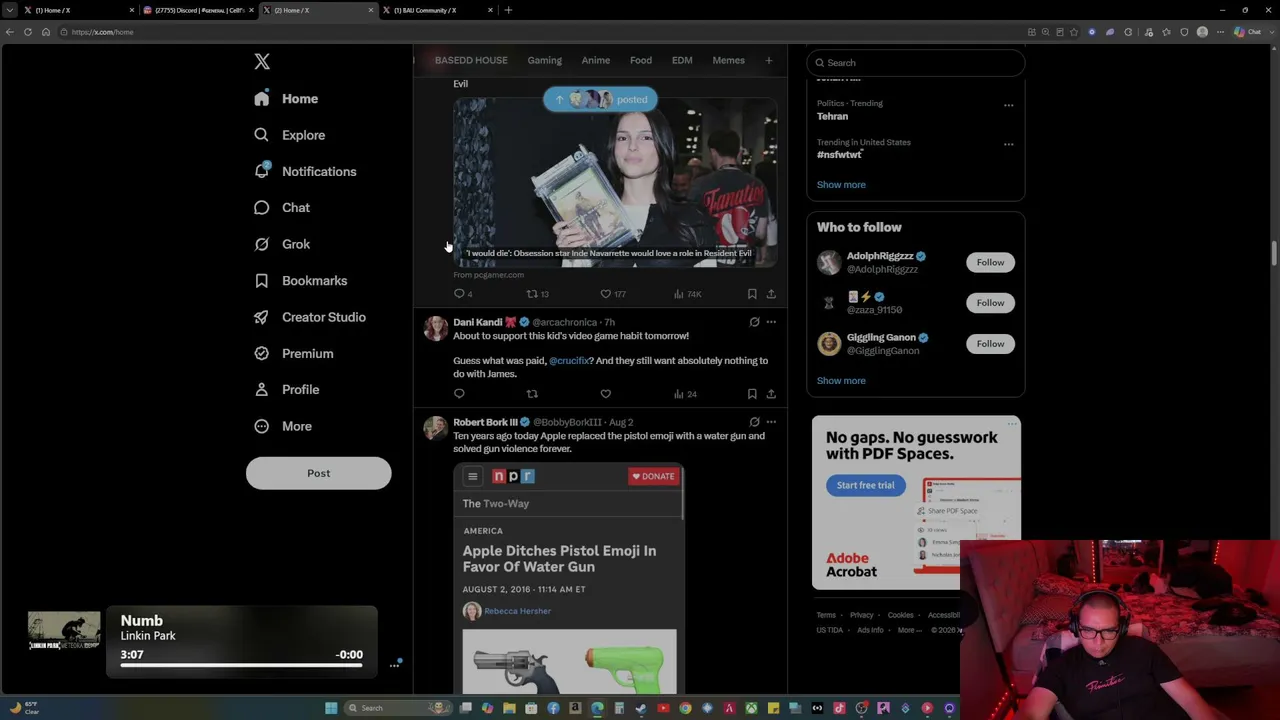Like Dani Kandi's post
The height and width of the screenshot is (720, 1280).
pyautogui.click(x=605, y=394)
